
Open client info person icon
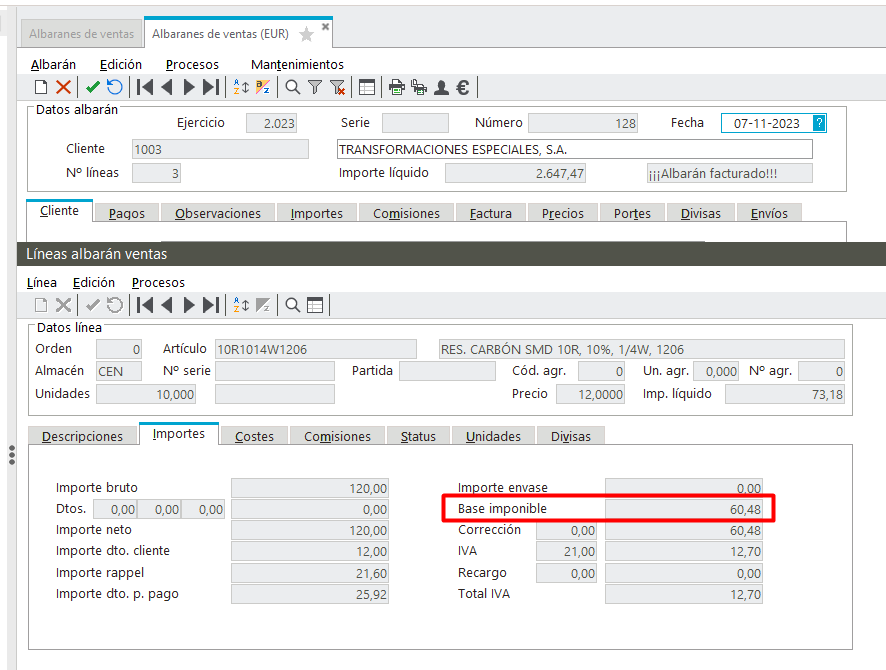coord(441,87)
